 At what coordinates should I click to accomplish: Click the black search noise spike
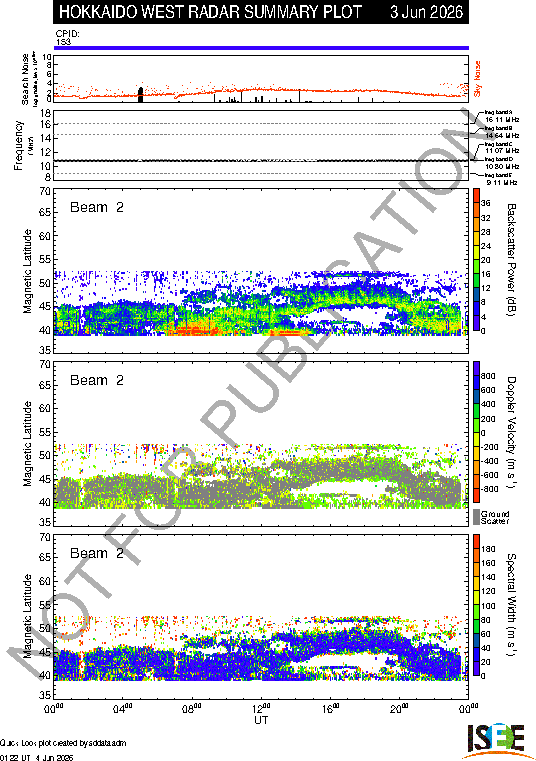tap(141, 95)
